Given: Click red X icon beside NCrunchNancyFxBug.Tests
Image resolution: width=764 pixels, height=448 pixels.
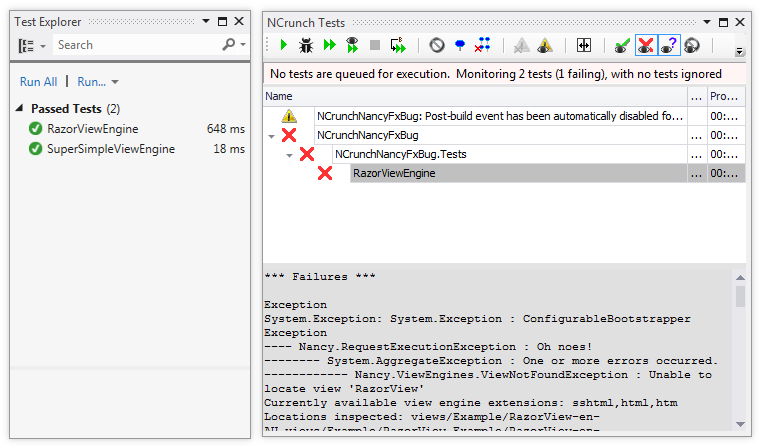Looking at the screenshot, I should 307,154.
